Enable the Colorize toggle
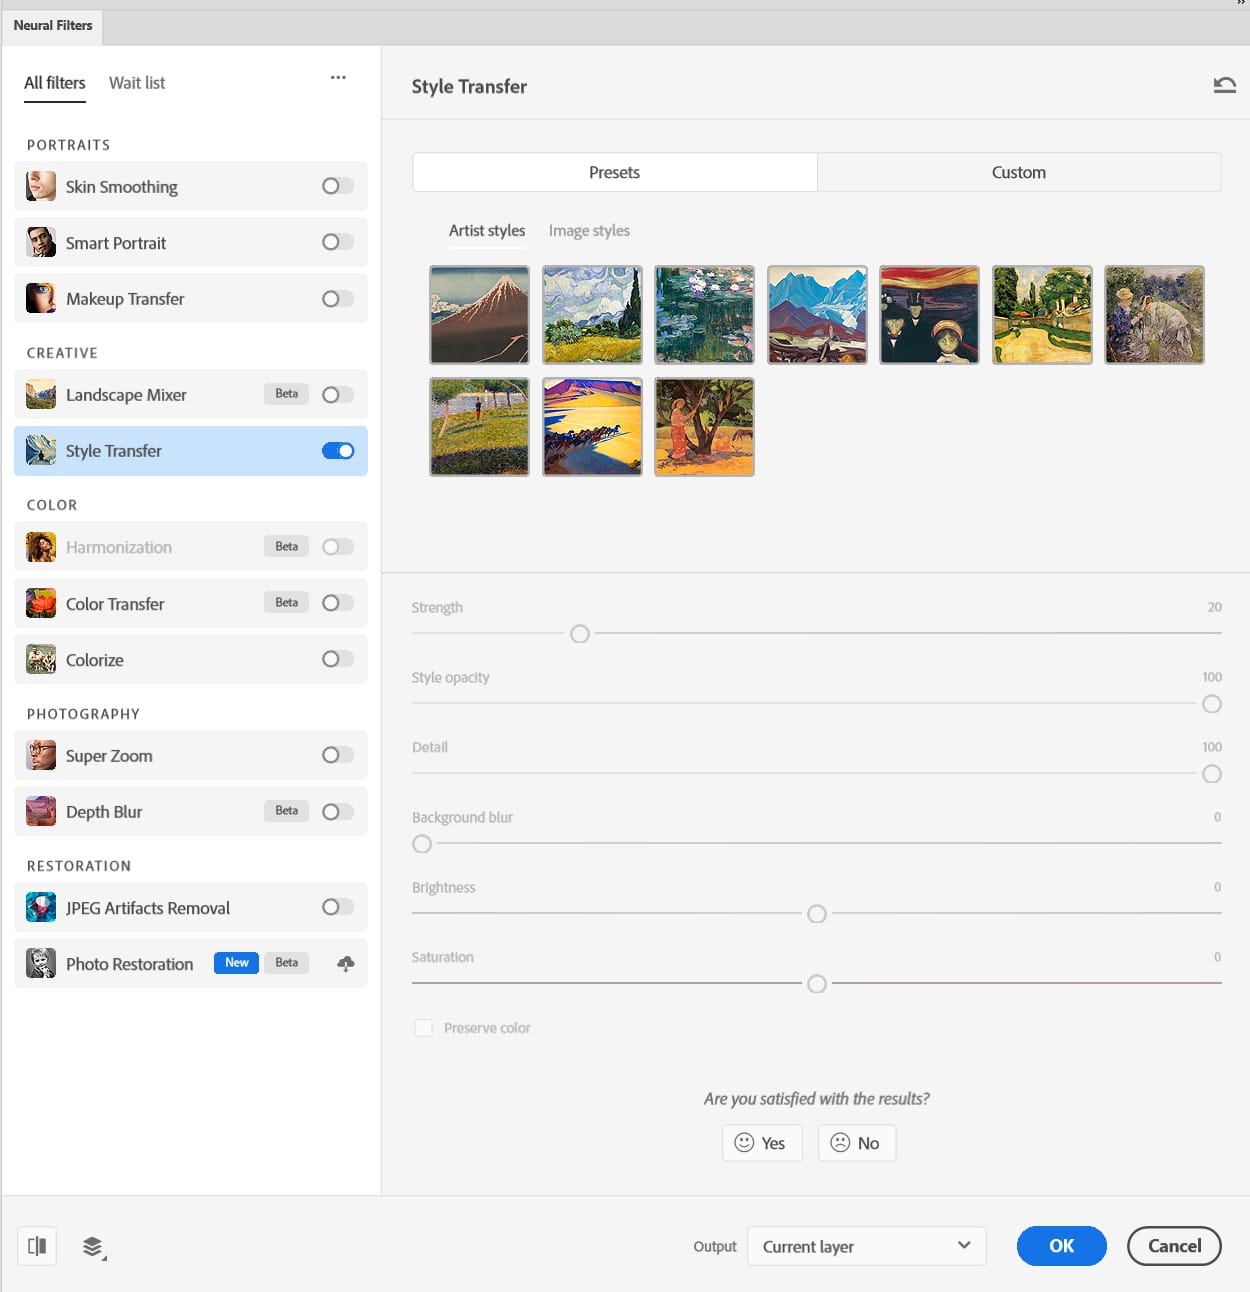The width and height of the screenshot is (1250, 1292). [337, 659]
